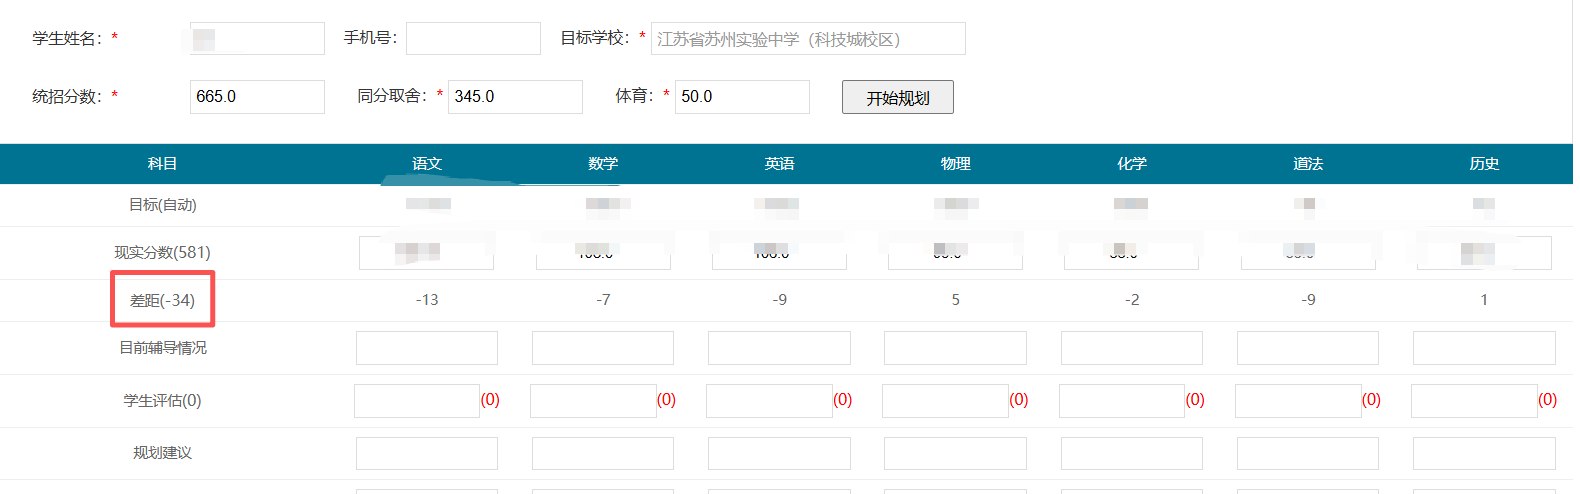Click the 数学 gap value -7
This screenshot has width=1580, height=494.
(603, 300)
